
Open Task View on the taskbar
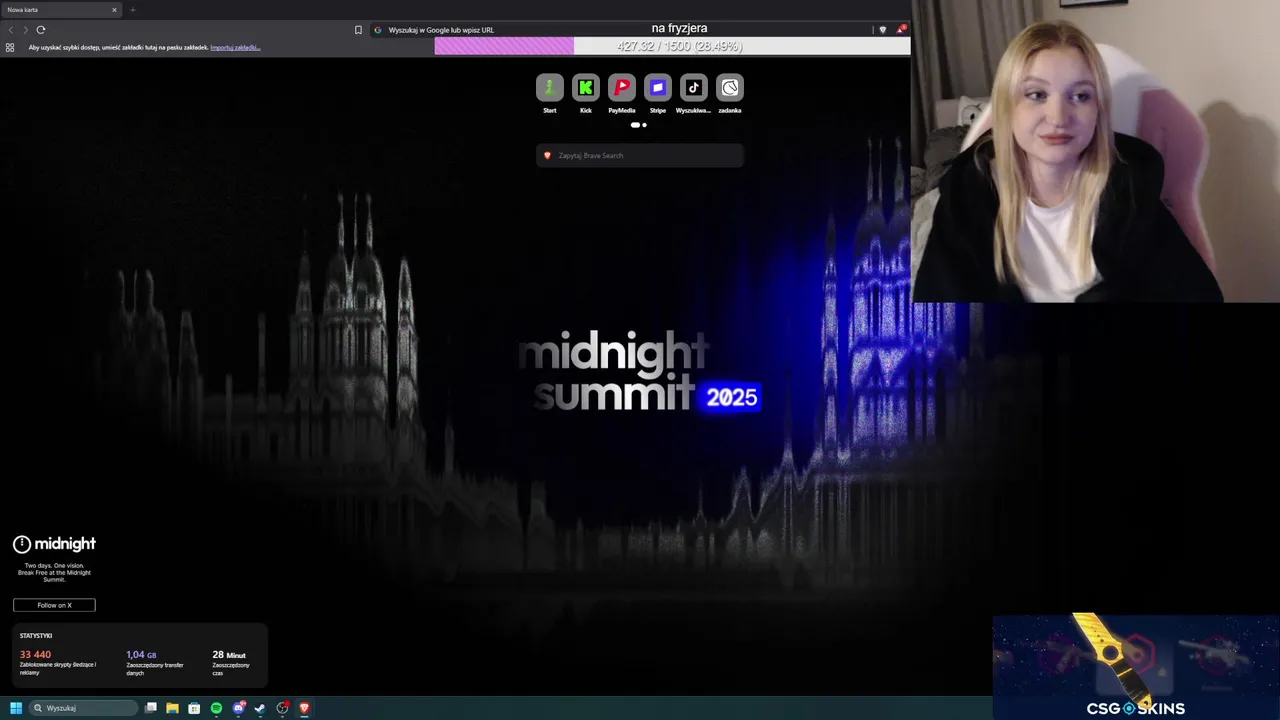click(x=151, y=708)
